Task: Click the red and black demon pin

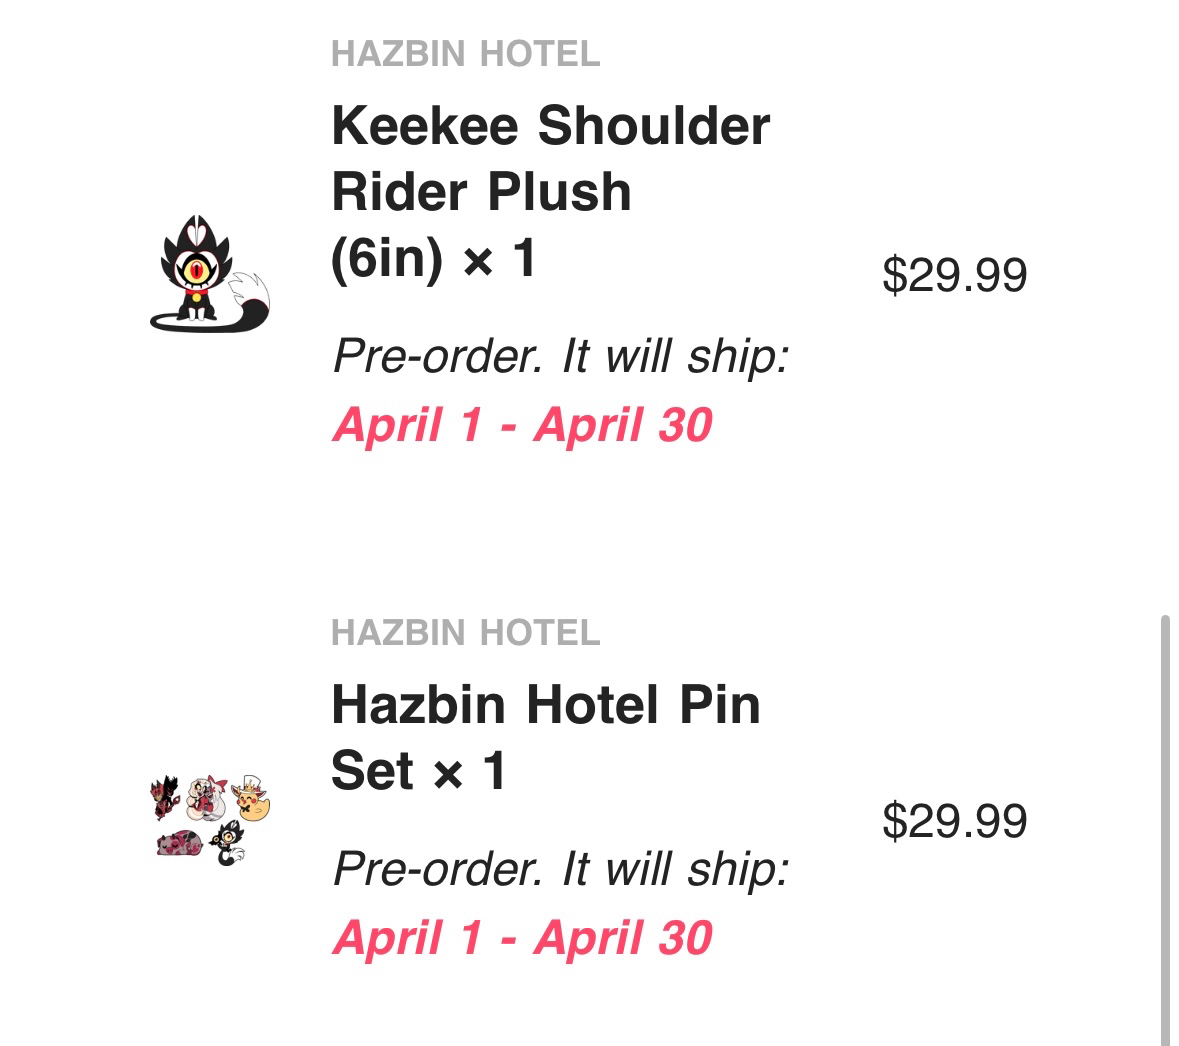Action: (x=166, y=797)
